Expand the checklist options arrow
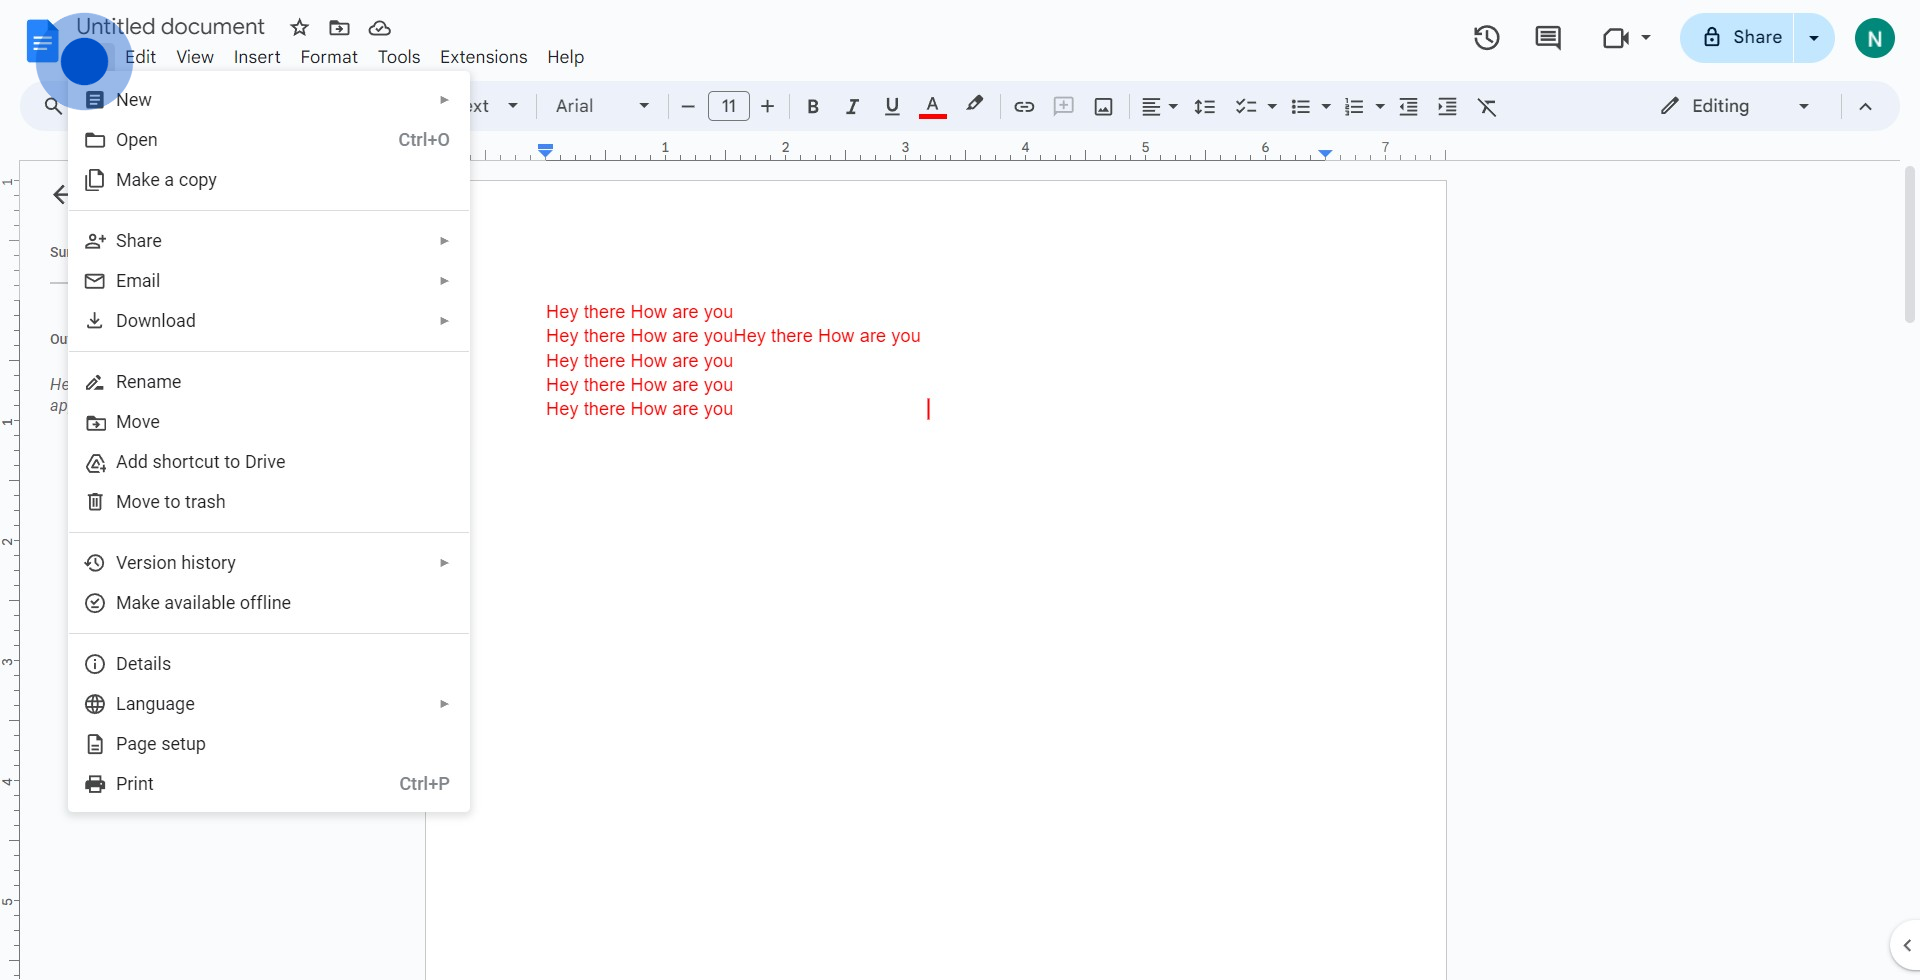This screenshot has height=980, width=1920. click(x=1272, y=106)
